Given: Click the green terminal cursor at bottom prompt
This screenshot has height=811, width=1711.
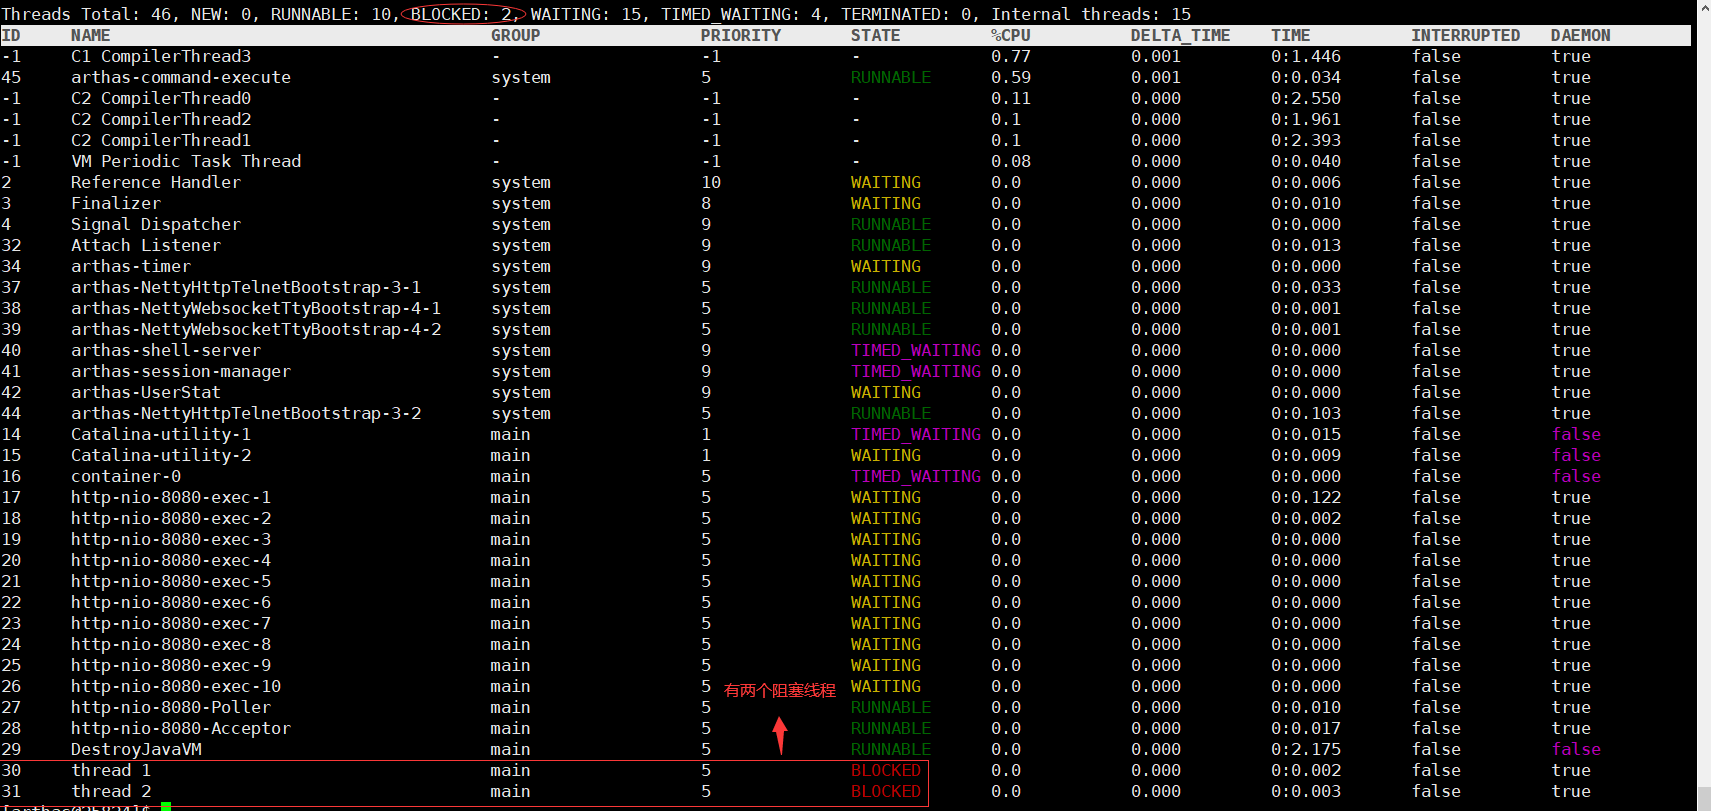Looking at the screenshot, I should tap(166, 806).
